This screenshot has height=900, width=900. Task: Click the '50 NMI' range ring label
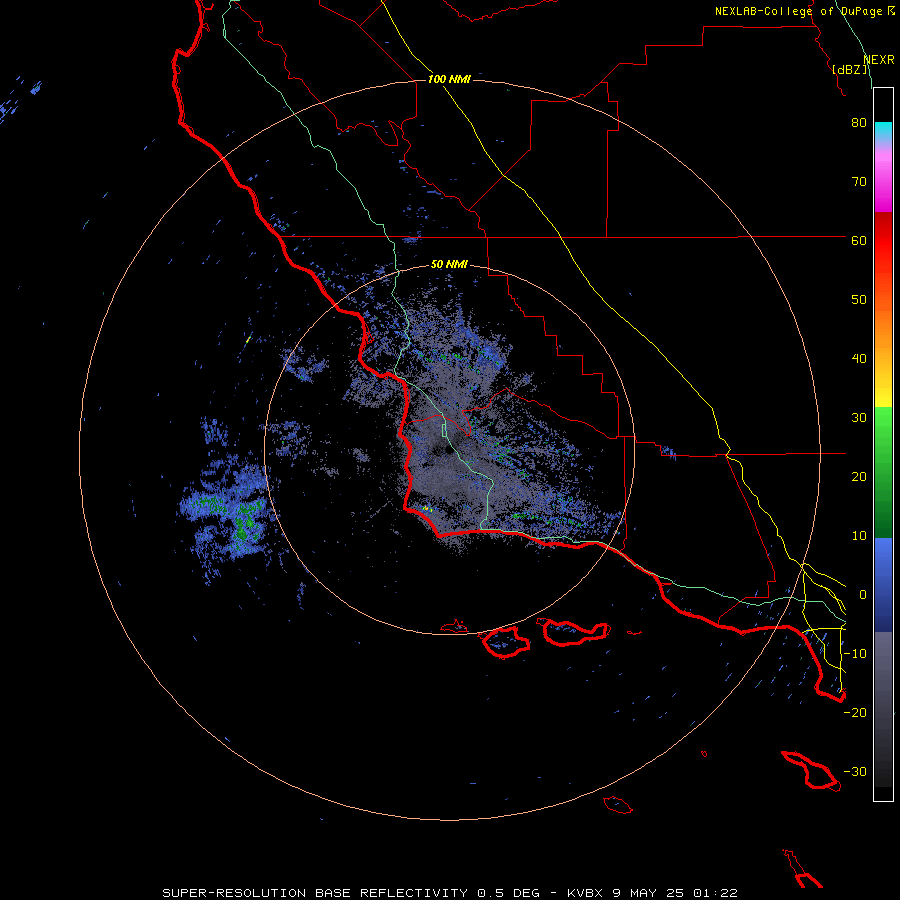449,264
